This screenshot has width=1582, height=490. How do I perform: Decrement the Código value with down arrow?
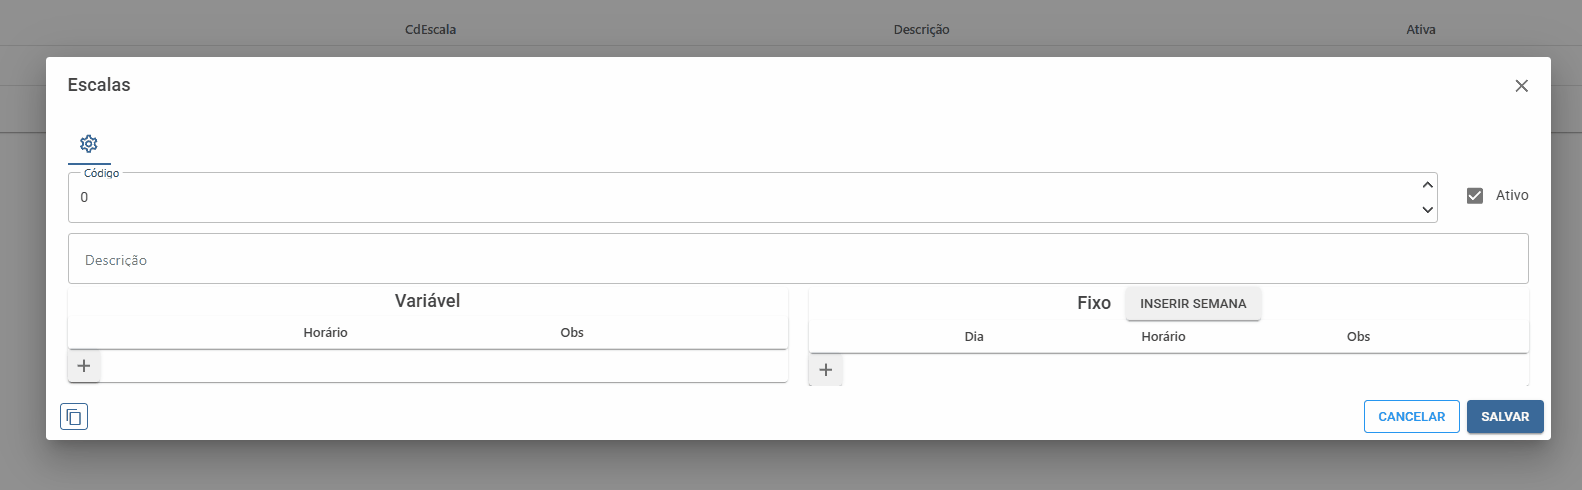click(x=1427, y=210)
